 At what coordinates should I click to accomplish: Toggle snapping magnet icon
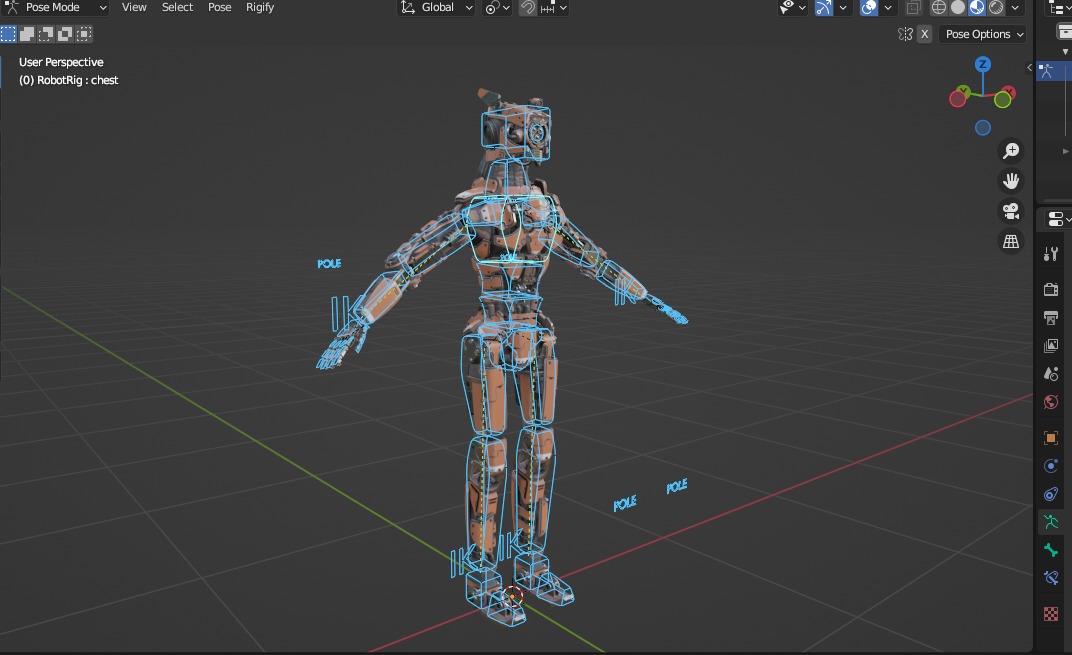528,8
